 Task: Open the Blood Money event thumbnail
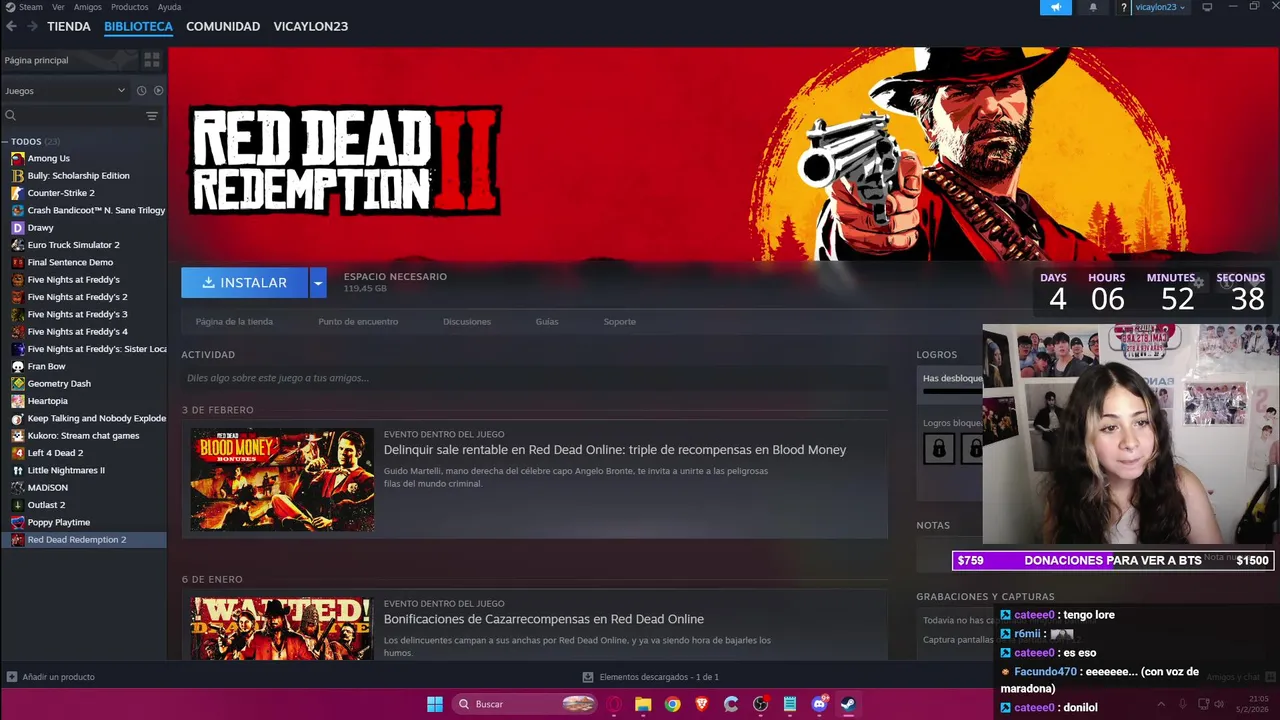[x=282, y=480]
